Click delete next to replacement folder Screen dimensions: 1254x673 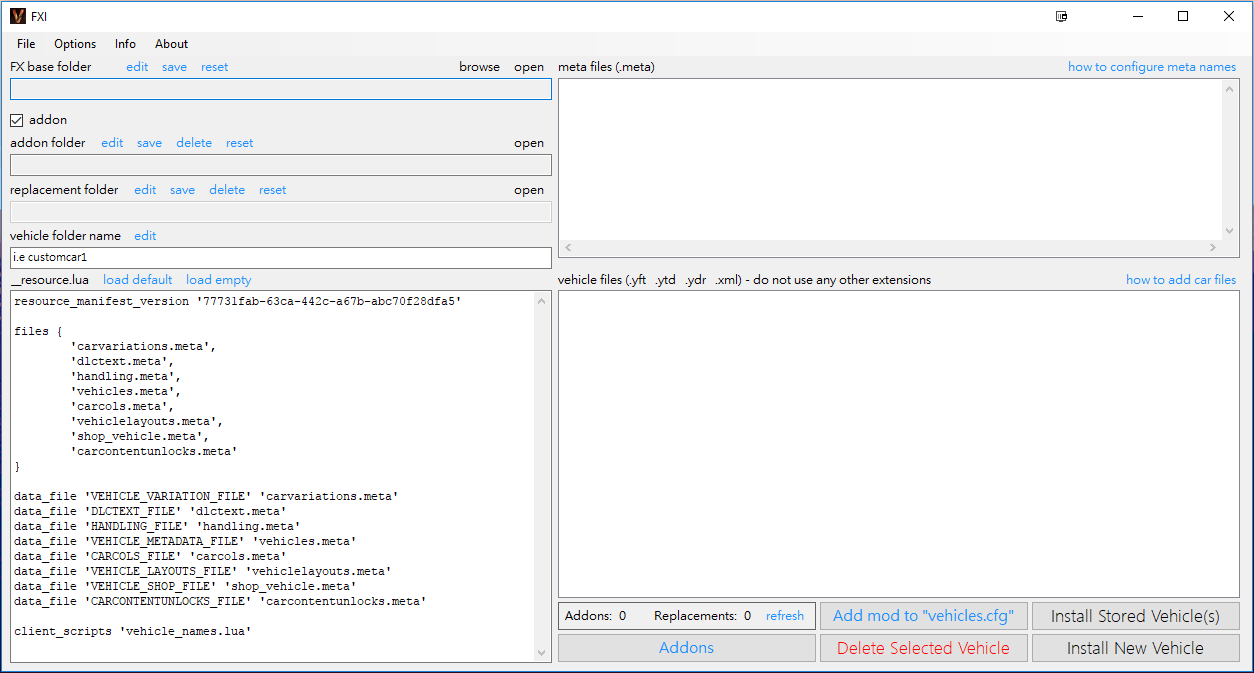[227, 190]
